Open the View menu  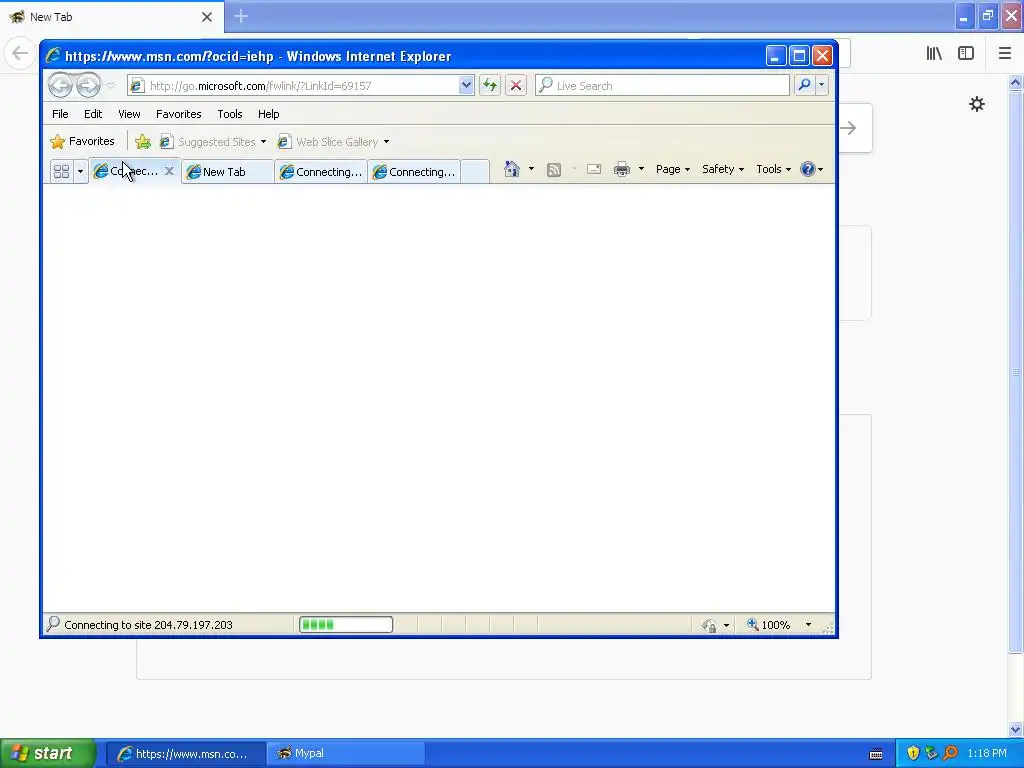[129, 114]
